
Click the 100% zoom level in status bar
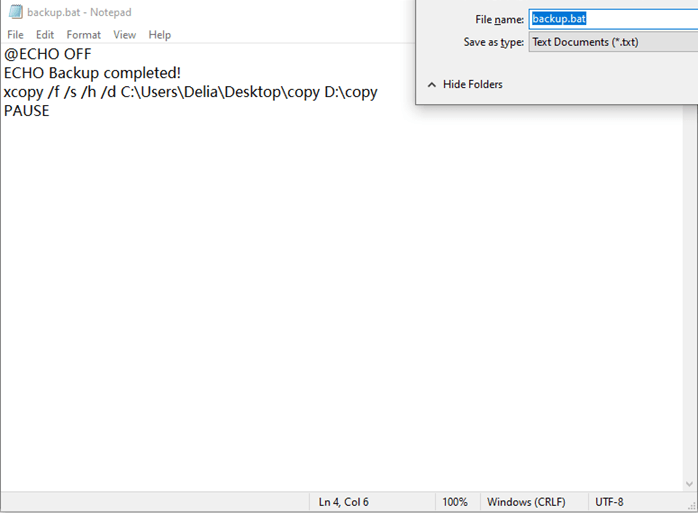coord(455,502)
